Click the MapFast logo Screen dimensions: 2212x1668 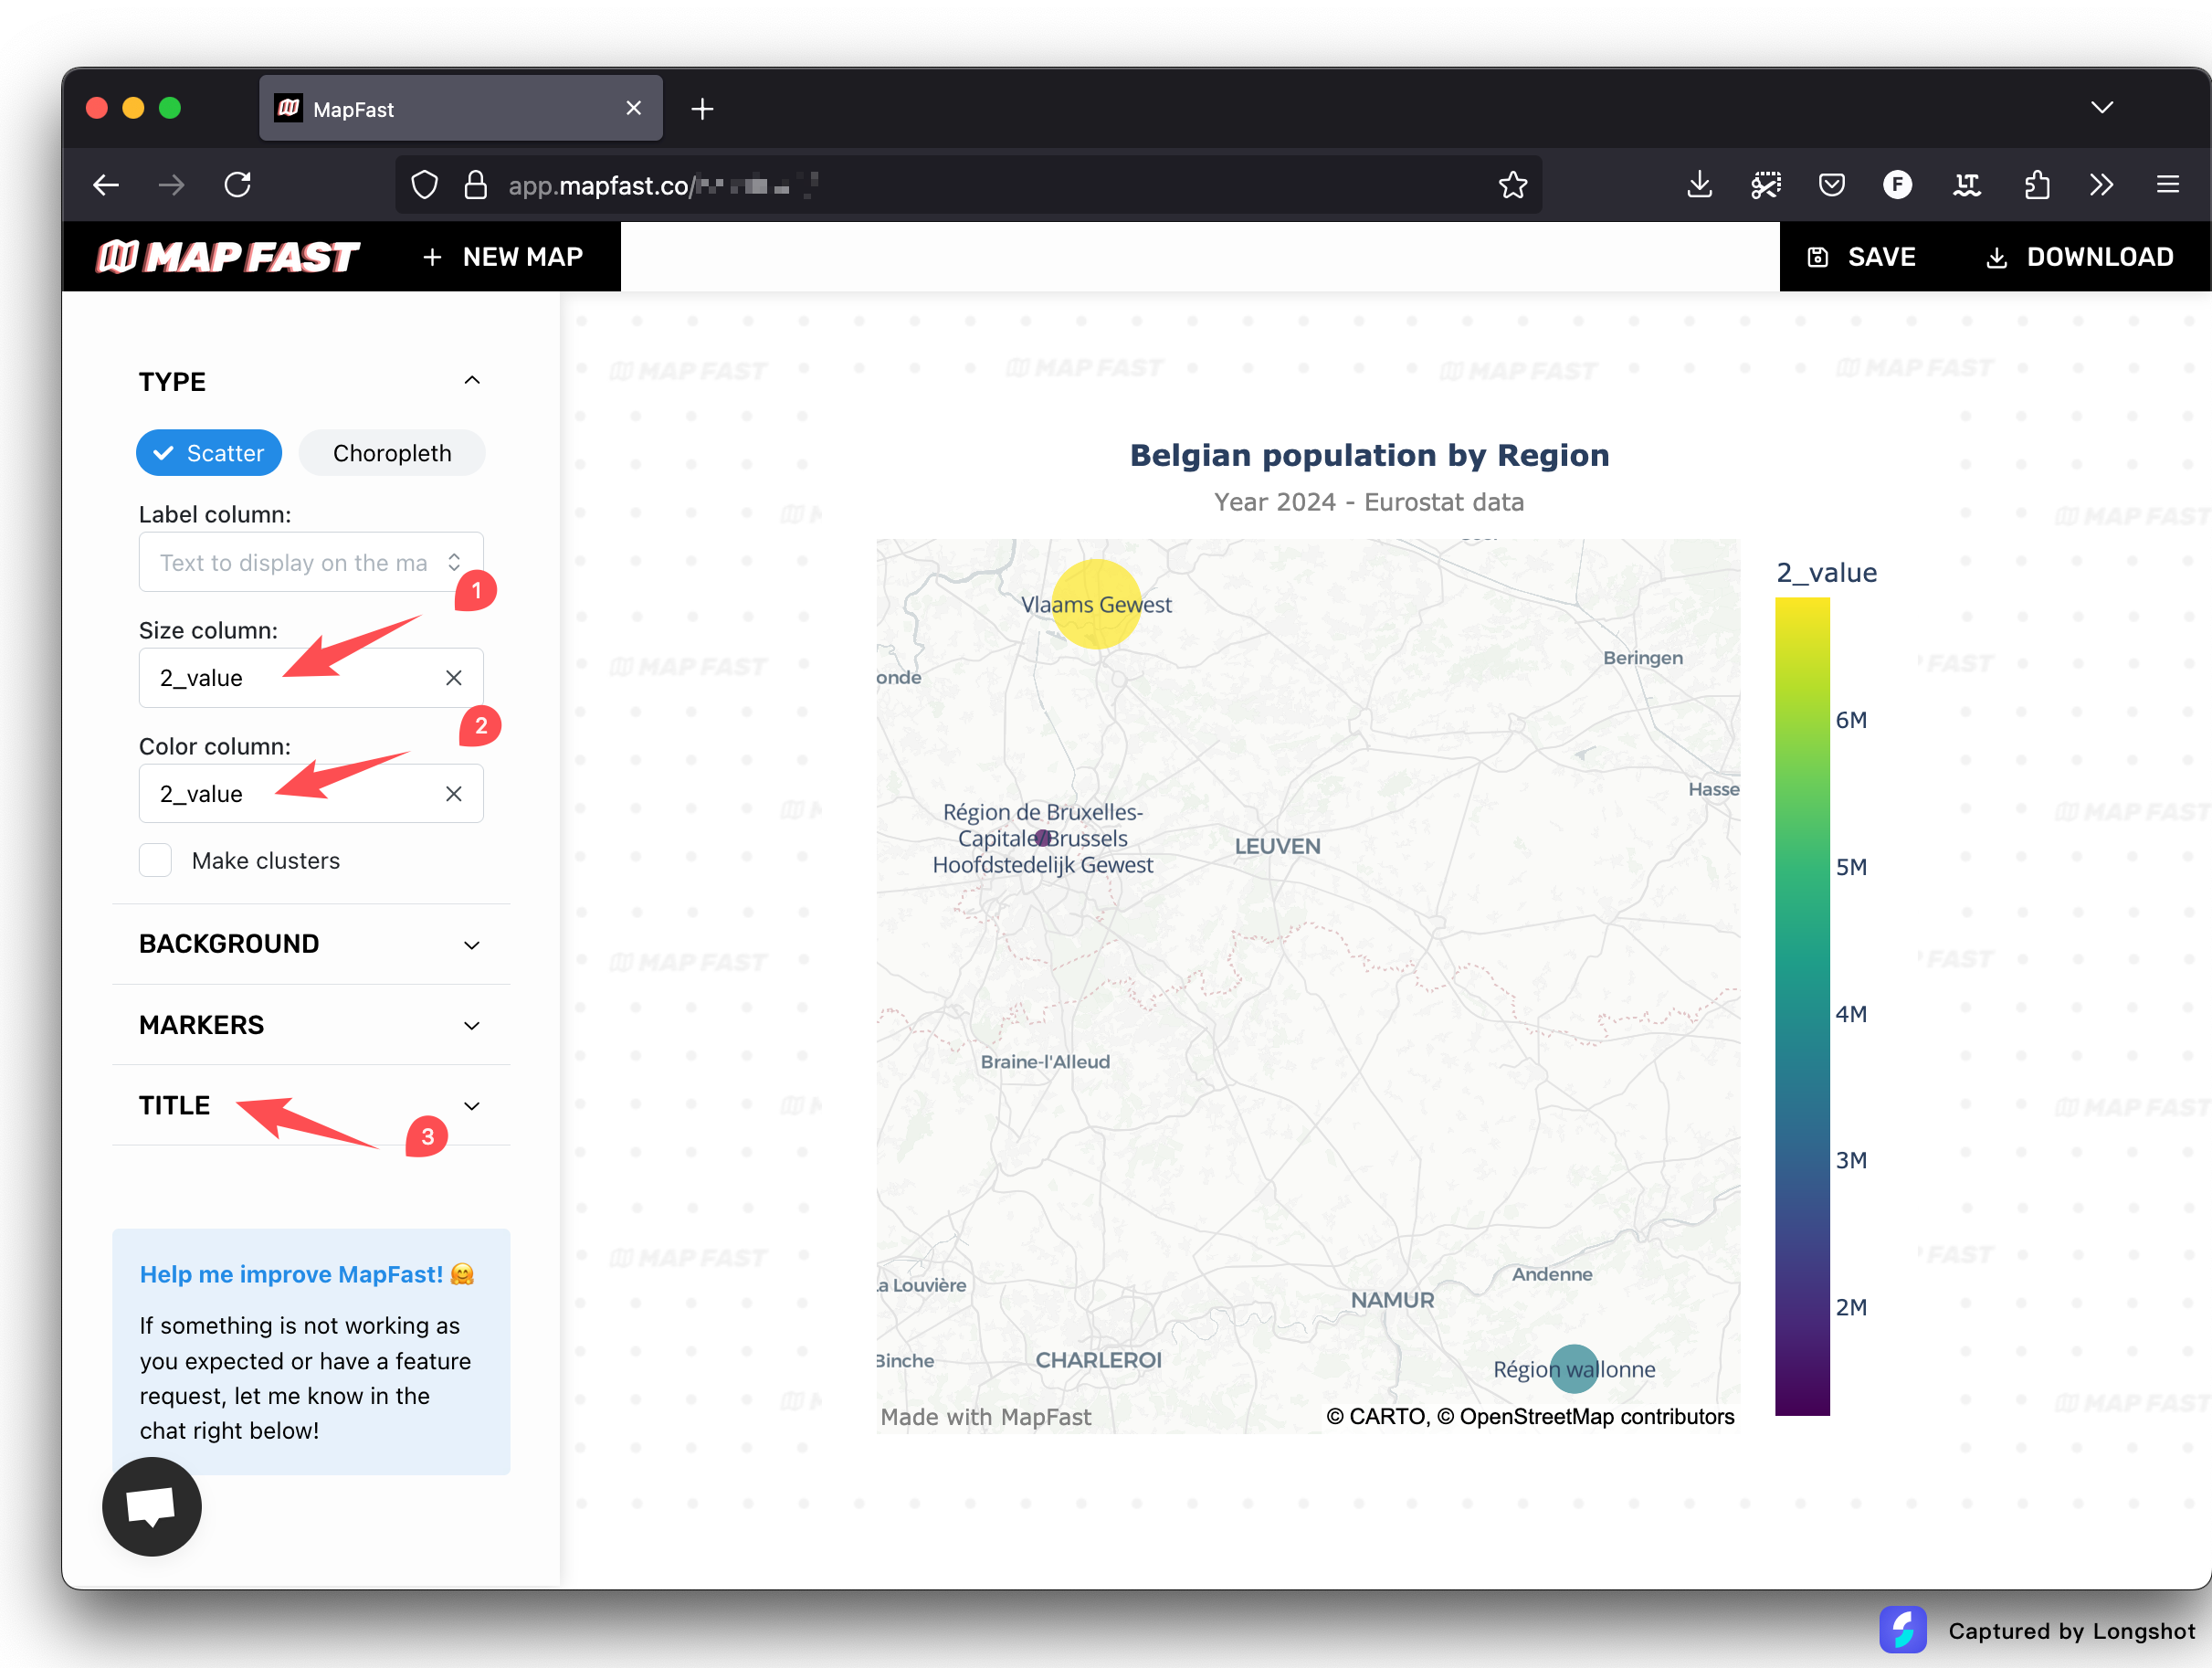(228, 257)
